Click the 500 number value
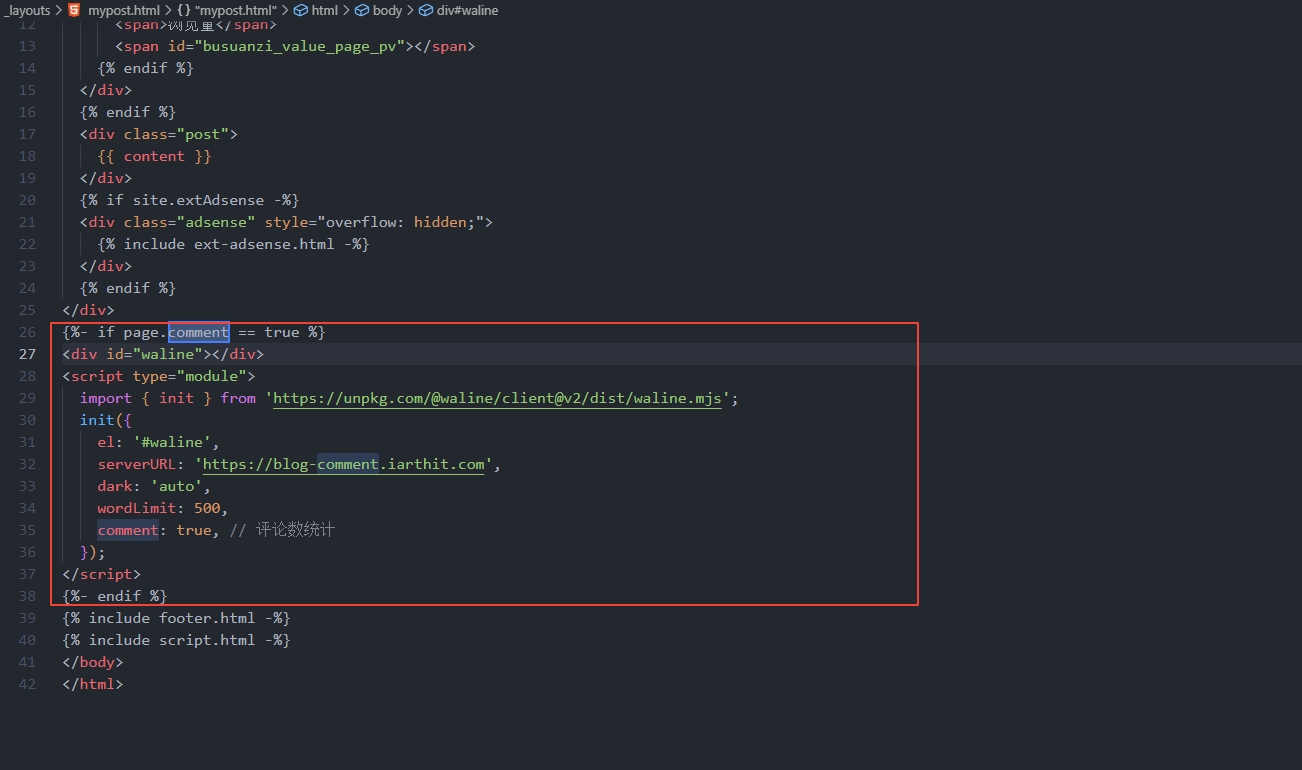The width and height of the screenshot is (1302, 770). pos(207,508)
